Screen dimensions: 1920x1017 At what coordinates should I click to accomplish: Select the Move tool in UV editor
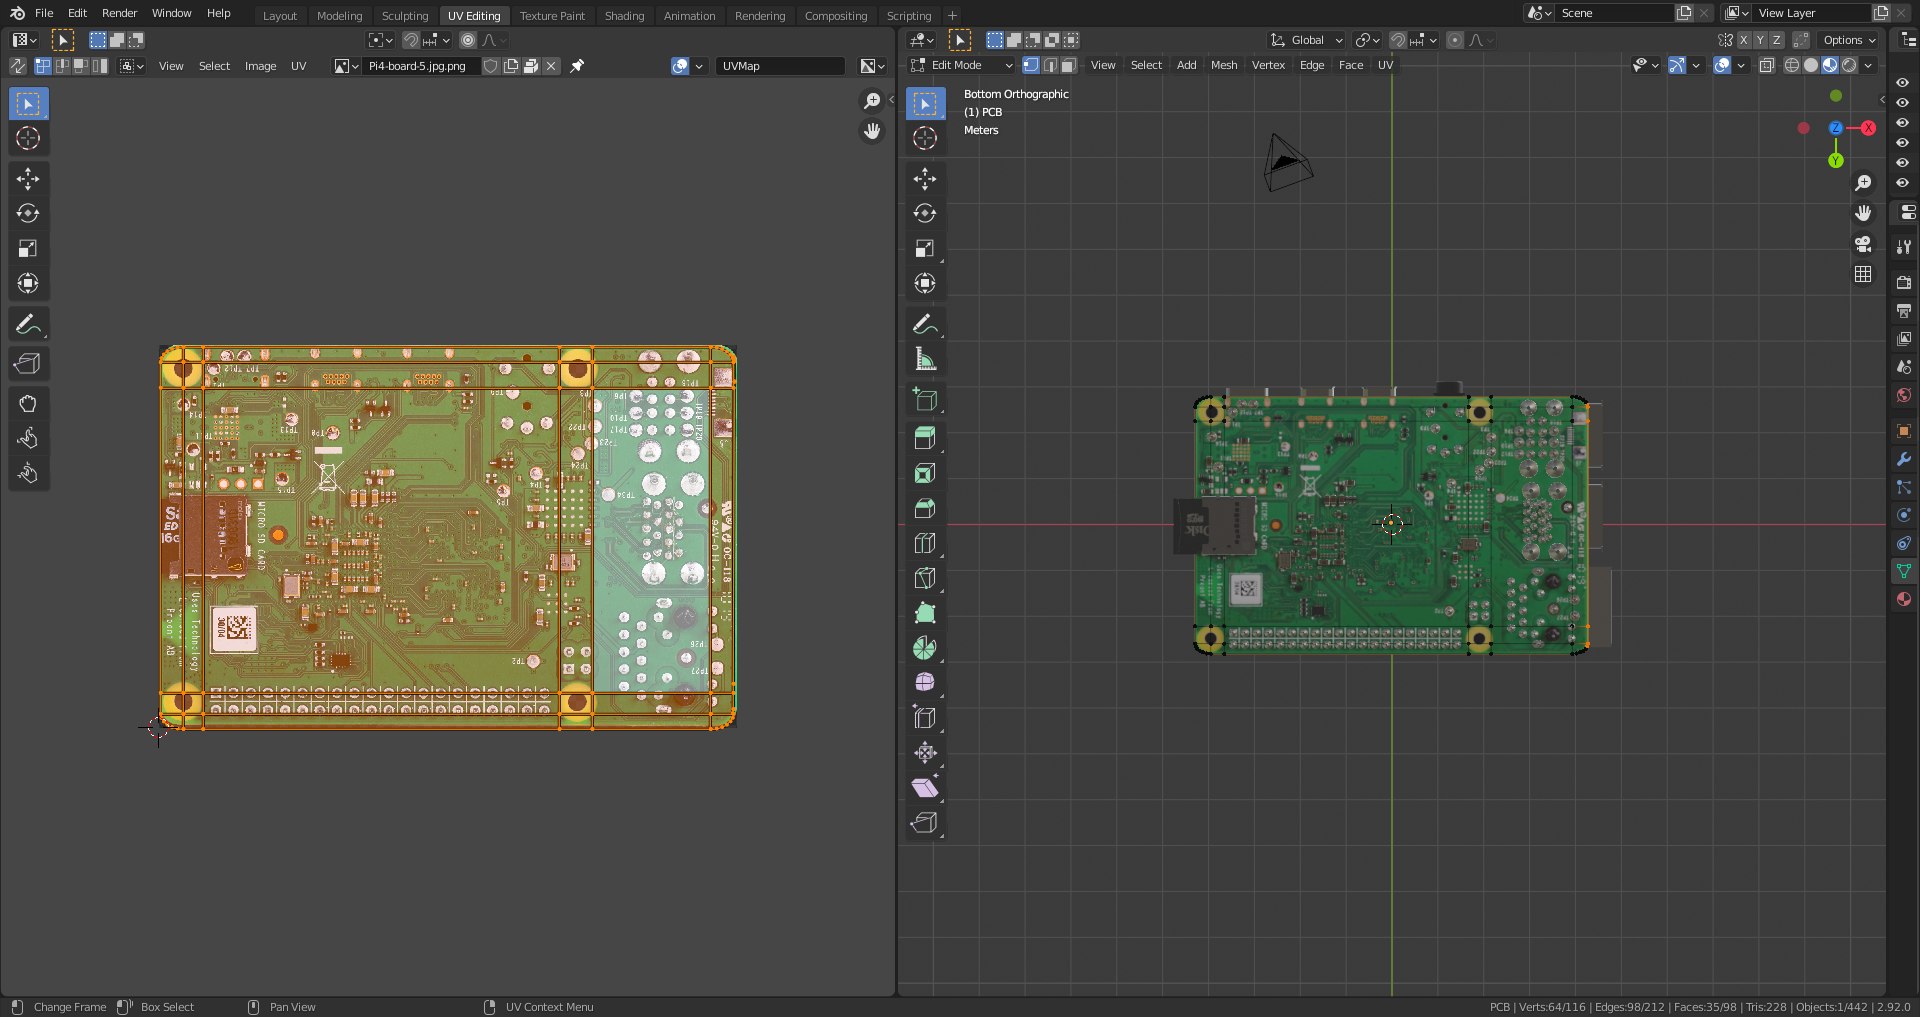(28, 179)
